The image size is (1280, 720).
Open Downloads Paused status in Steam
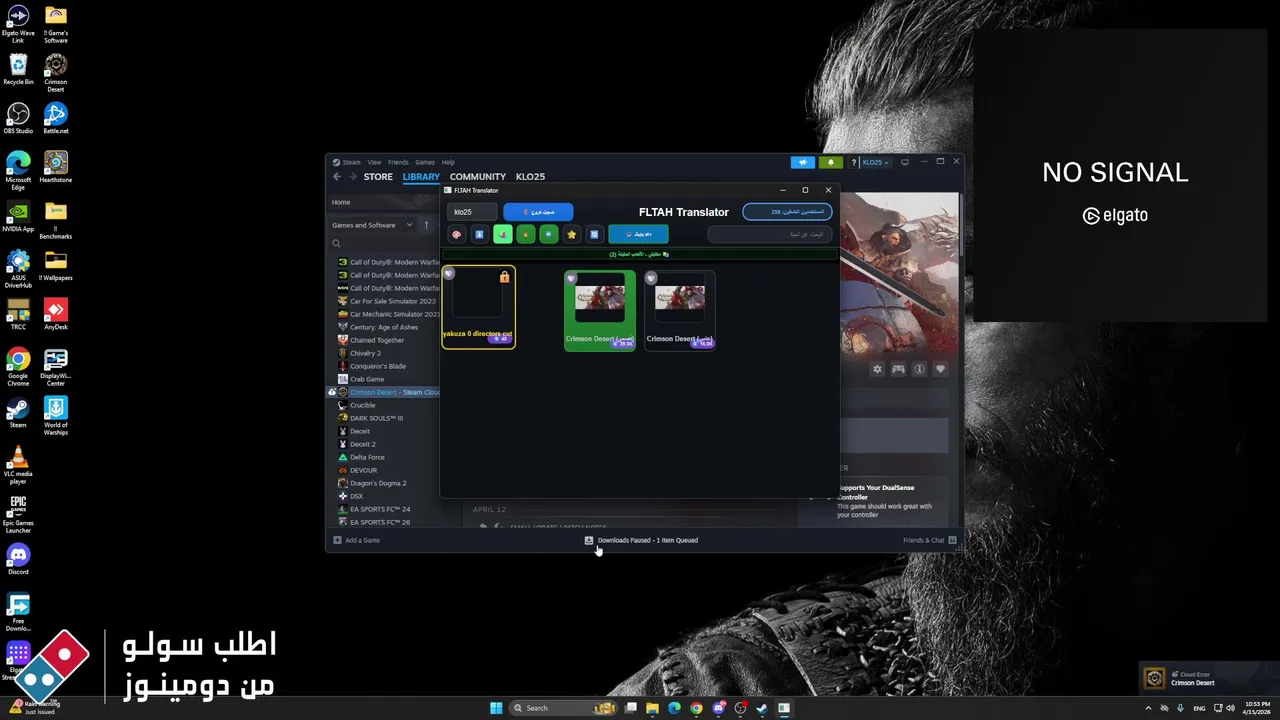[641, 540]
